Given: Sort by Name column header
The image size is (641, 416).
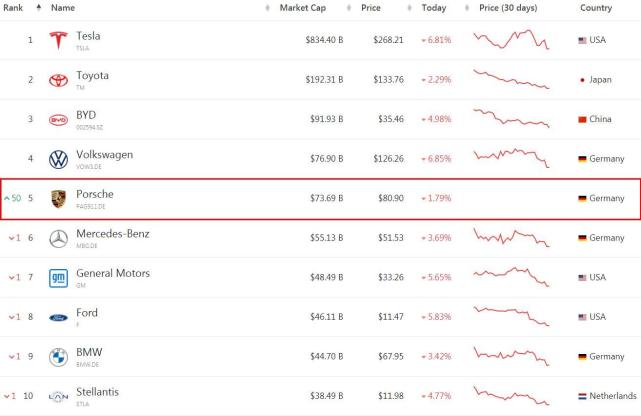Looking at the screenshot, I should pos(63,8).
